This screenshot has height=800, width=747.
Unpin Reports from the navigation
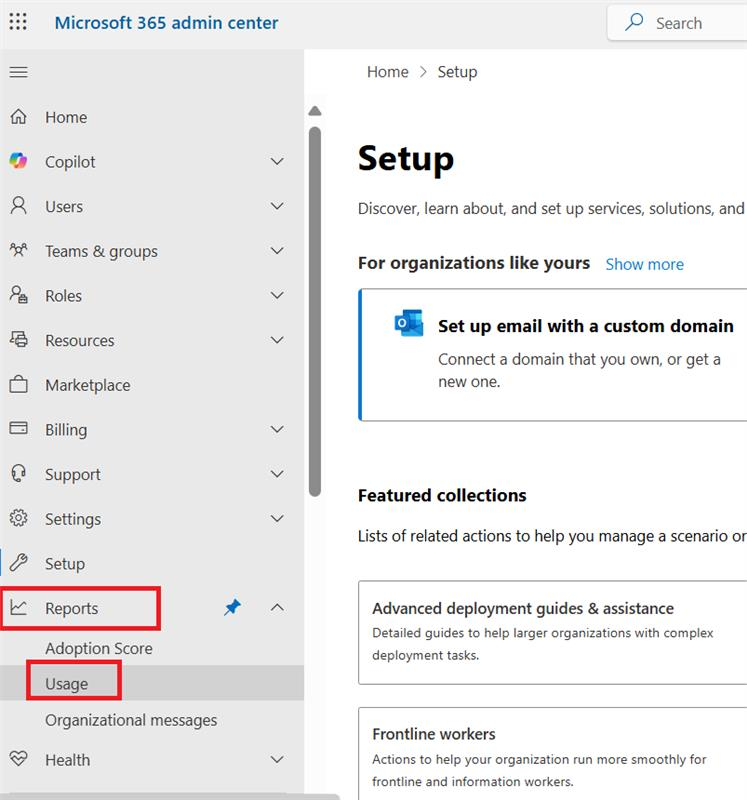[232, 608]
